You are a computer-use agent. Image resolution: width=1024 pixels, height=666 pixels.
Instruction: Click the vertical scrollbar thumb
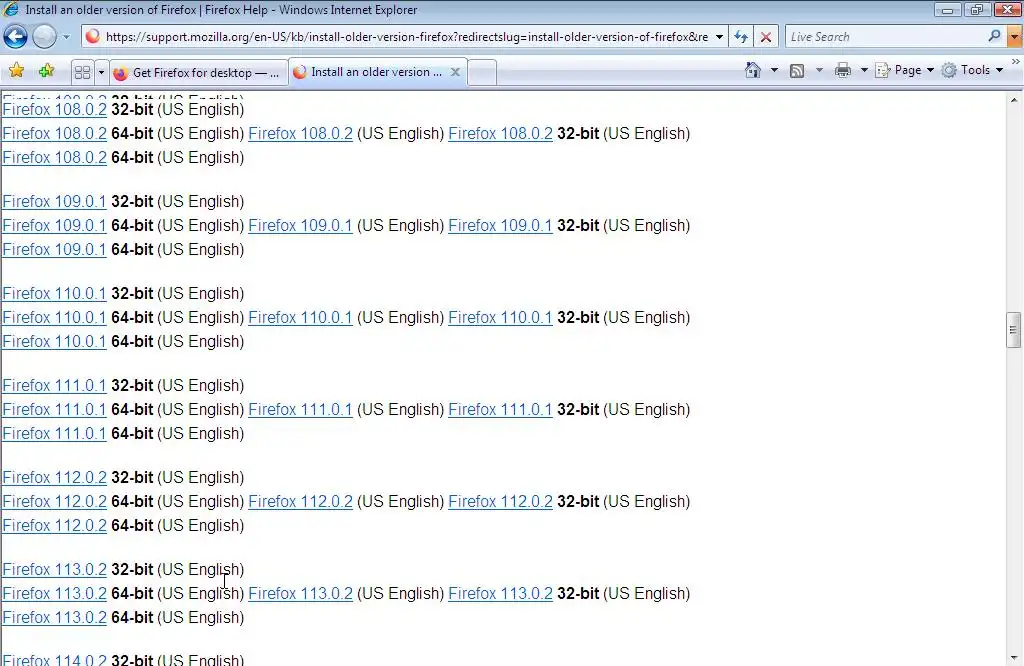click(x=1014, y=330)
